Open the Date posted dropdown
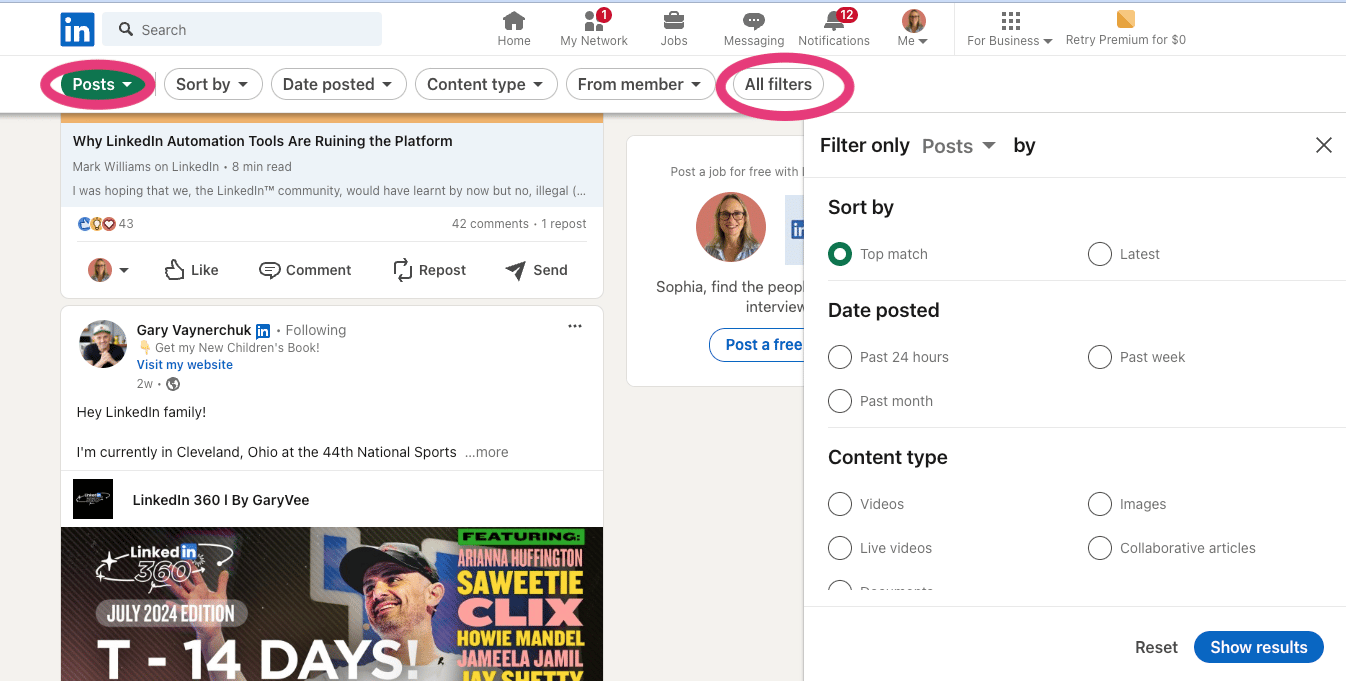Viewport: 1346px width, 681px height. tap(339, 85)
